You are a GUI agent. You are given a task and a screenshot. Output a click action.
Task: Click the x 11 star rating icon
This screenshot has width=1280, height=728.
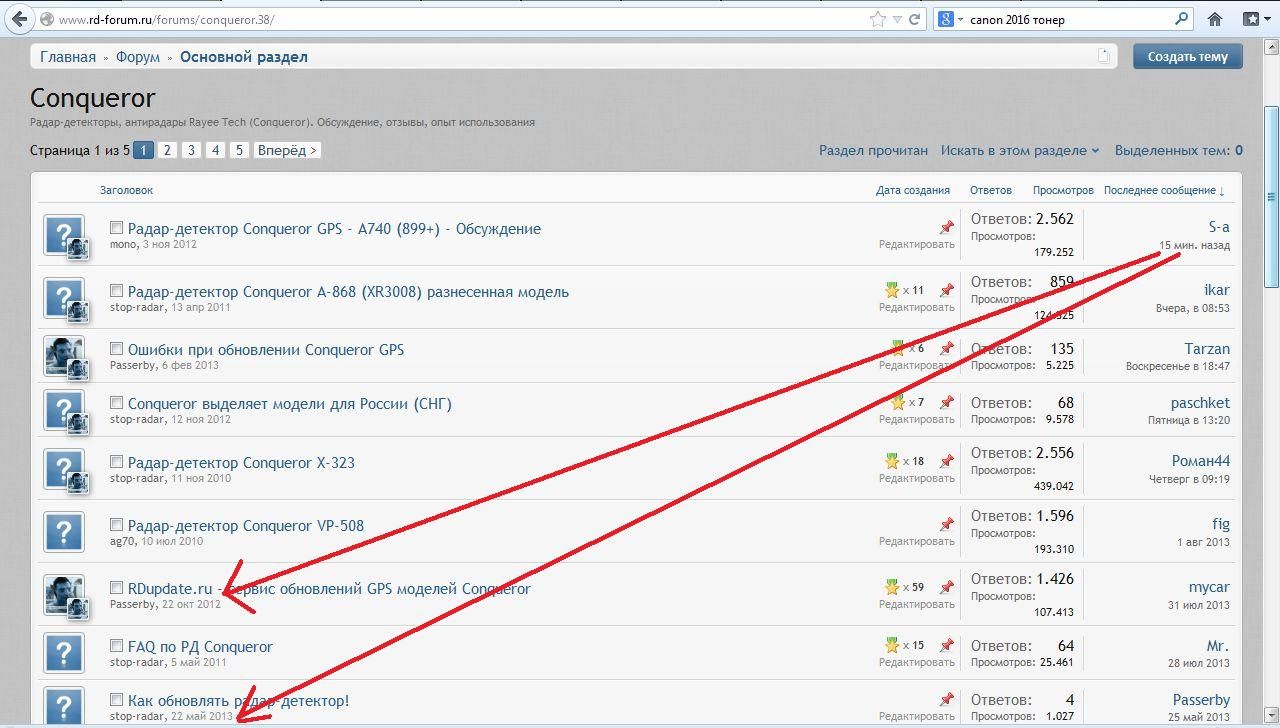coord(892,290)
